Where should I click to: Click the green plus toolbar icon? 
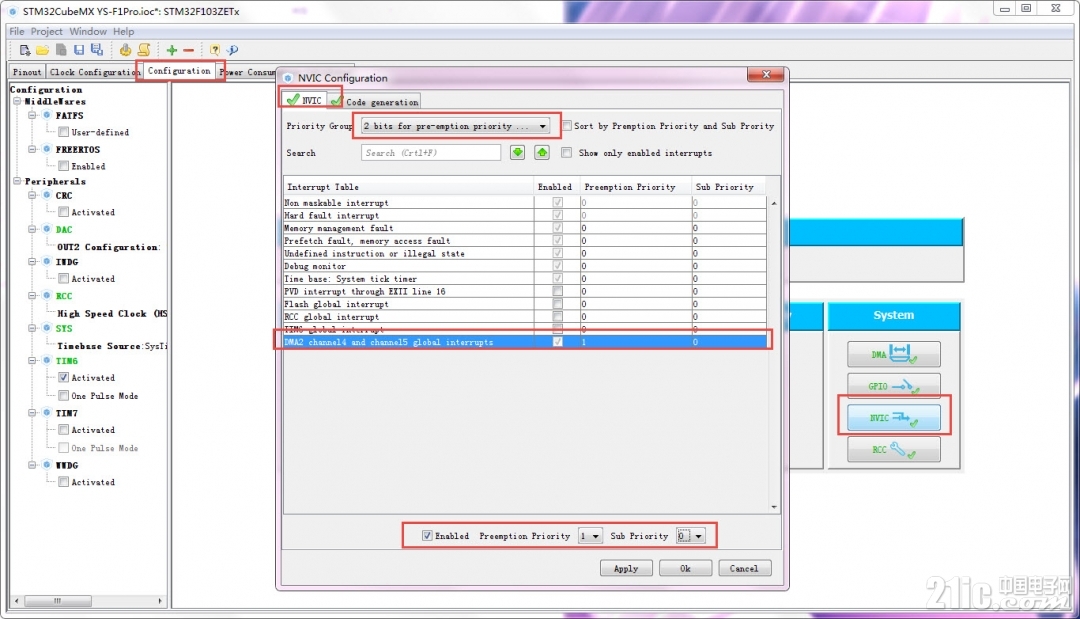point(172,50)
